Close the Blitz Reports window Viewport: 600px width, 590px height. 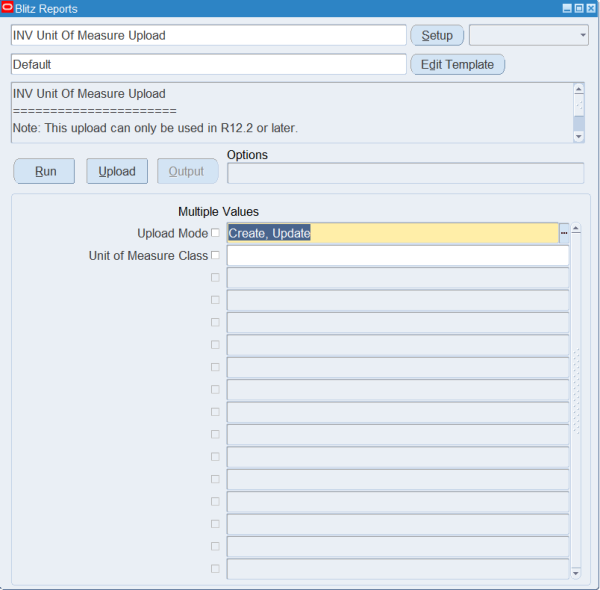point(591,8)
